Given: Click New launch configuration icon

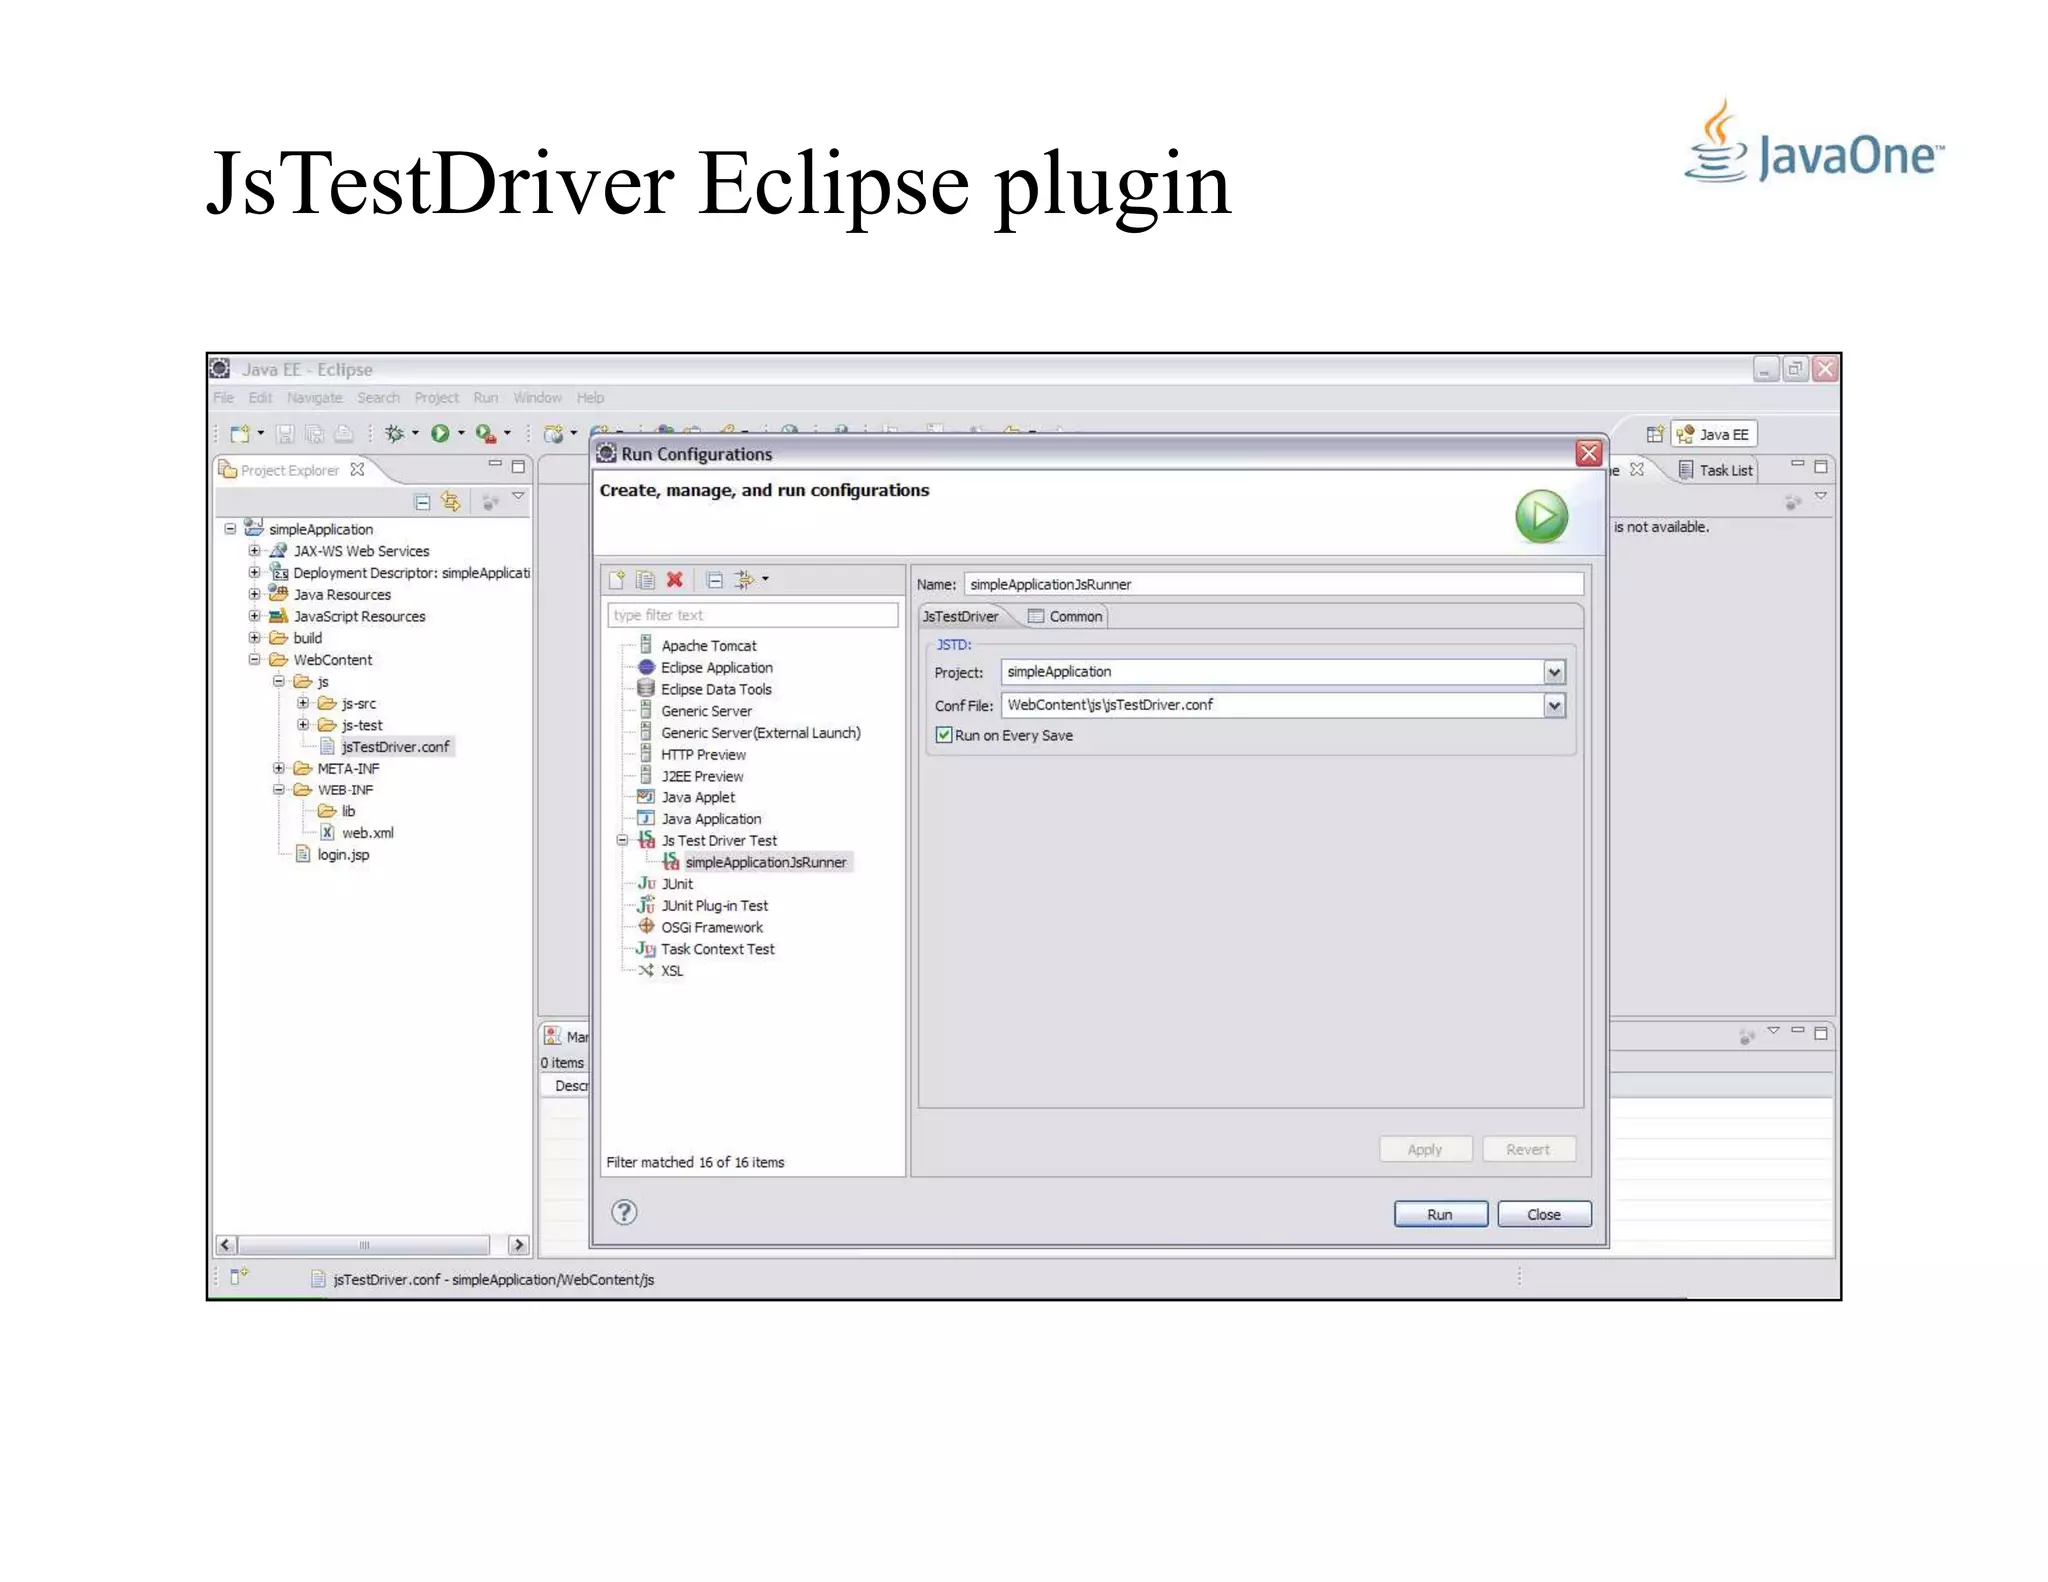Looking at the screenshot, I should 617,580.
